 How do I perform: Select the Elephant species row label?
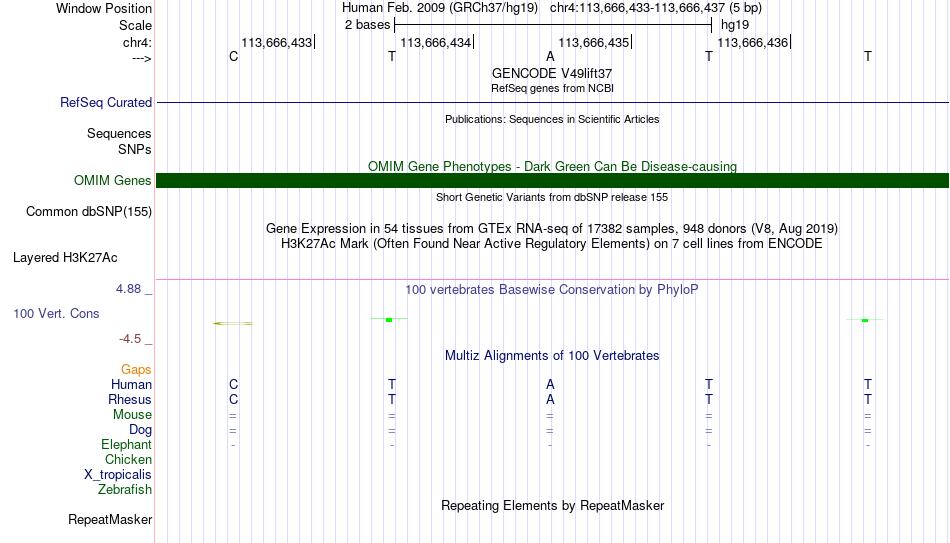126,445
